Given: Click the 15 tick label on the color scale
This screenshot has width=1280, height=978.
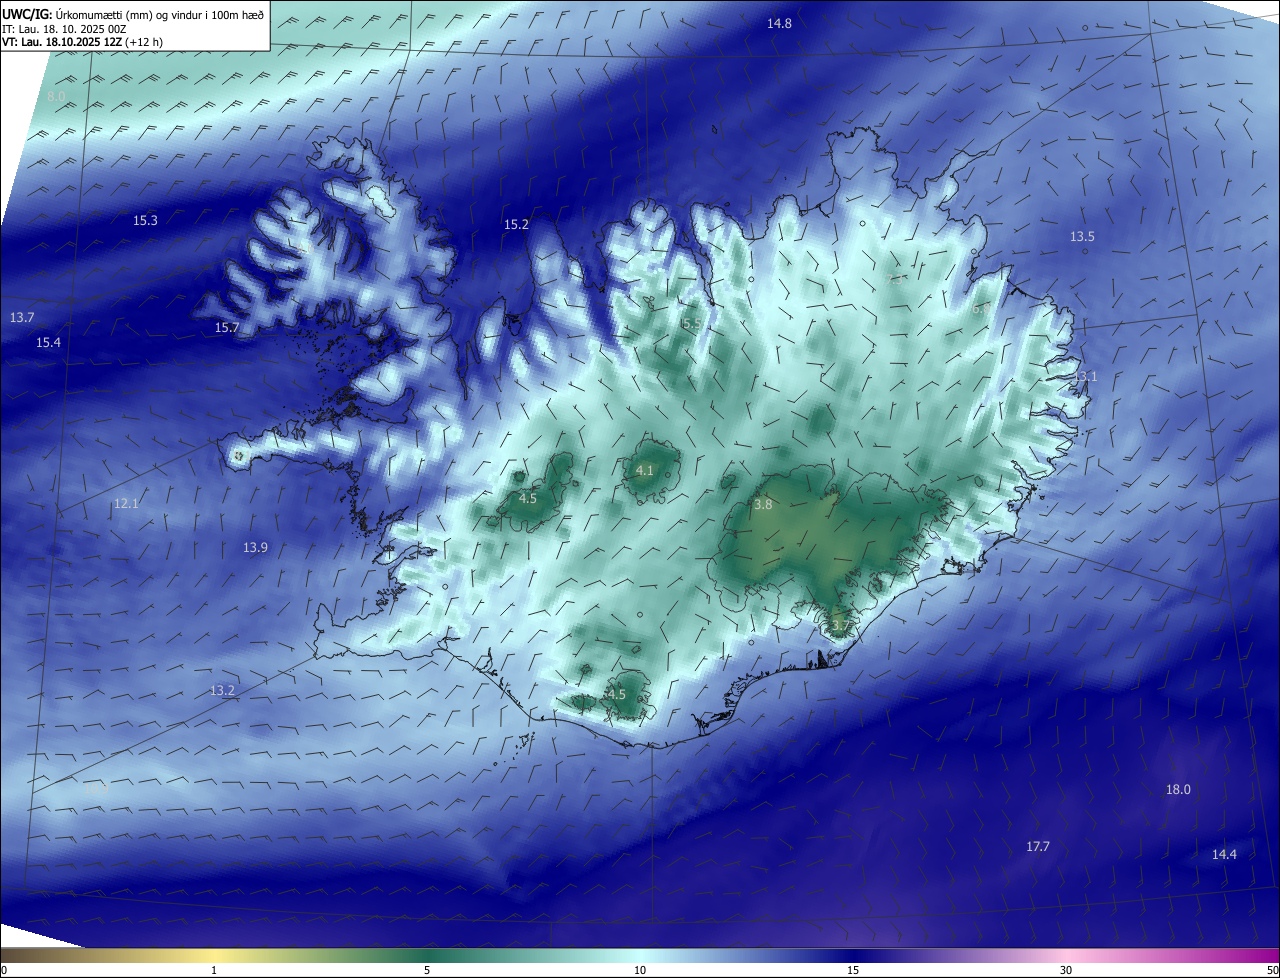Looking at the screenshot, I should 853,971.
